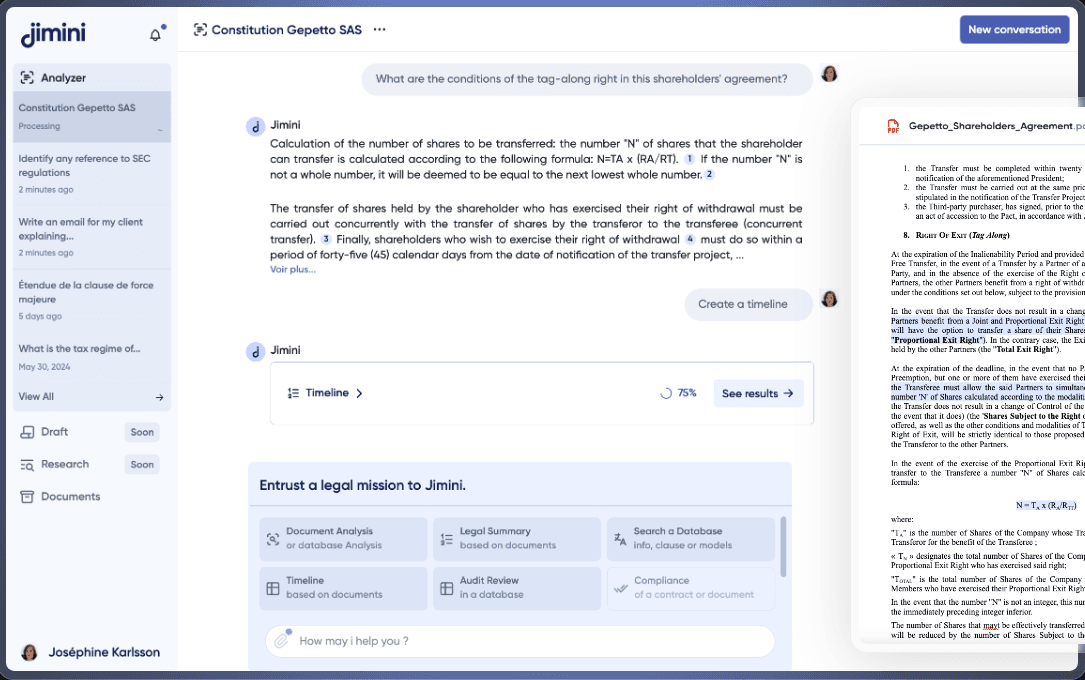This screenshot has height=680, width=1085.
Task: Click See results button
Action: (x=758, y=393)
